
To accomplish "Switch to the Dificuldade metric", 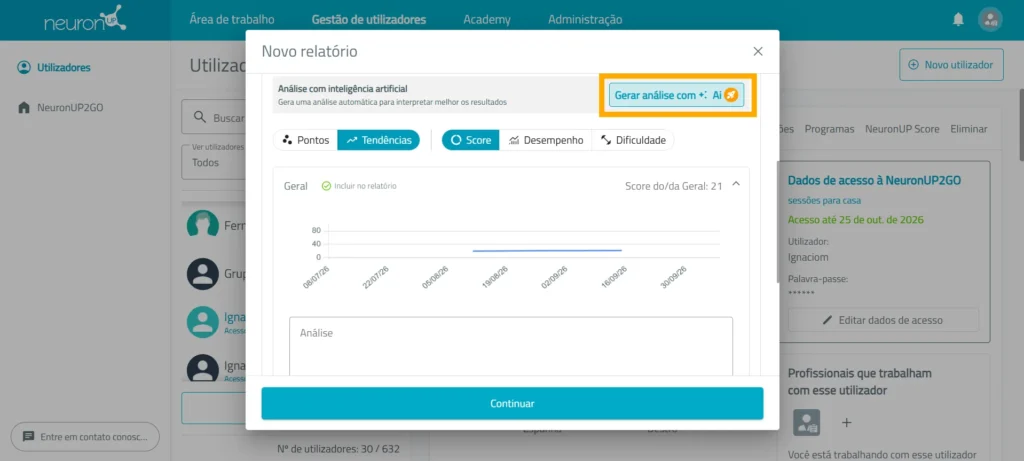I will tap(633, 140).
